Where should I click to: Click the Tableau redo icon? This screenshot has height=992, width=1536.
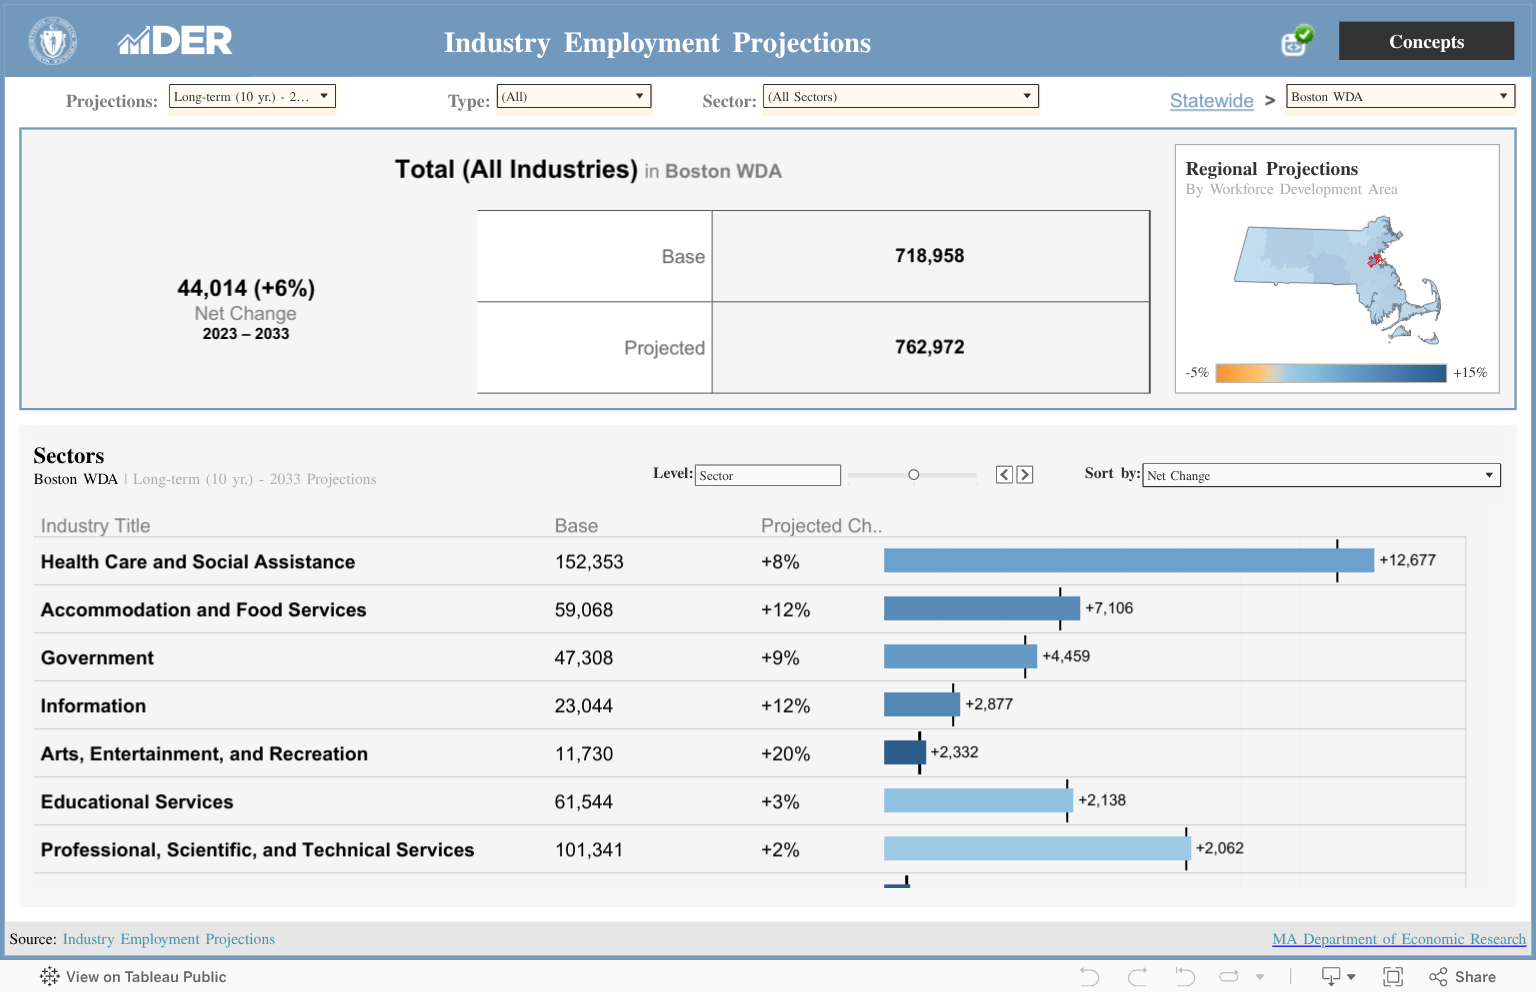pos(1137,977)
